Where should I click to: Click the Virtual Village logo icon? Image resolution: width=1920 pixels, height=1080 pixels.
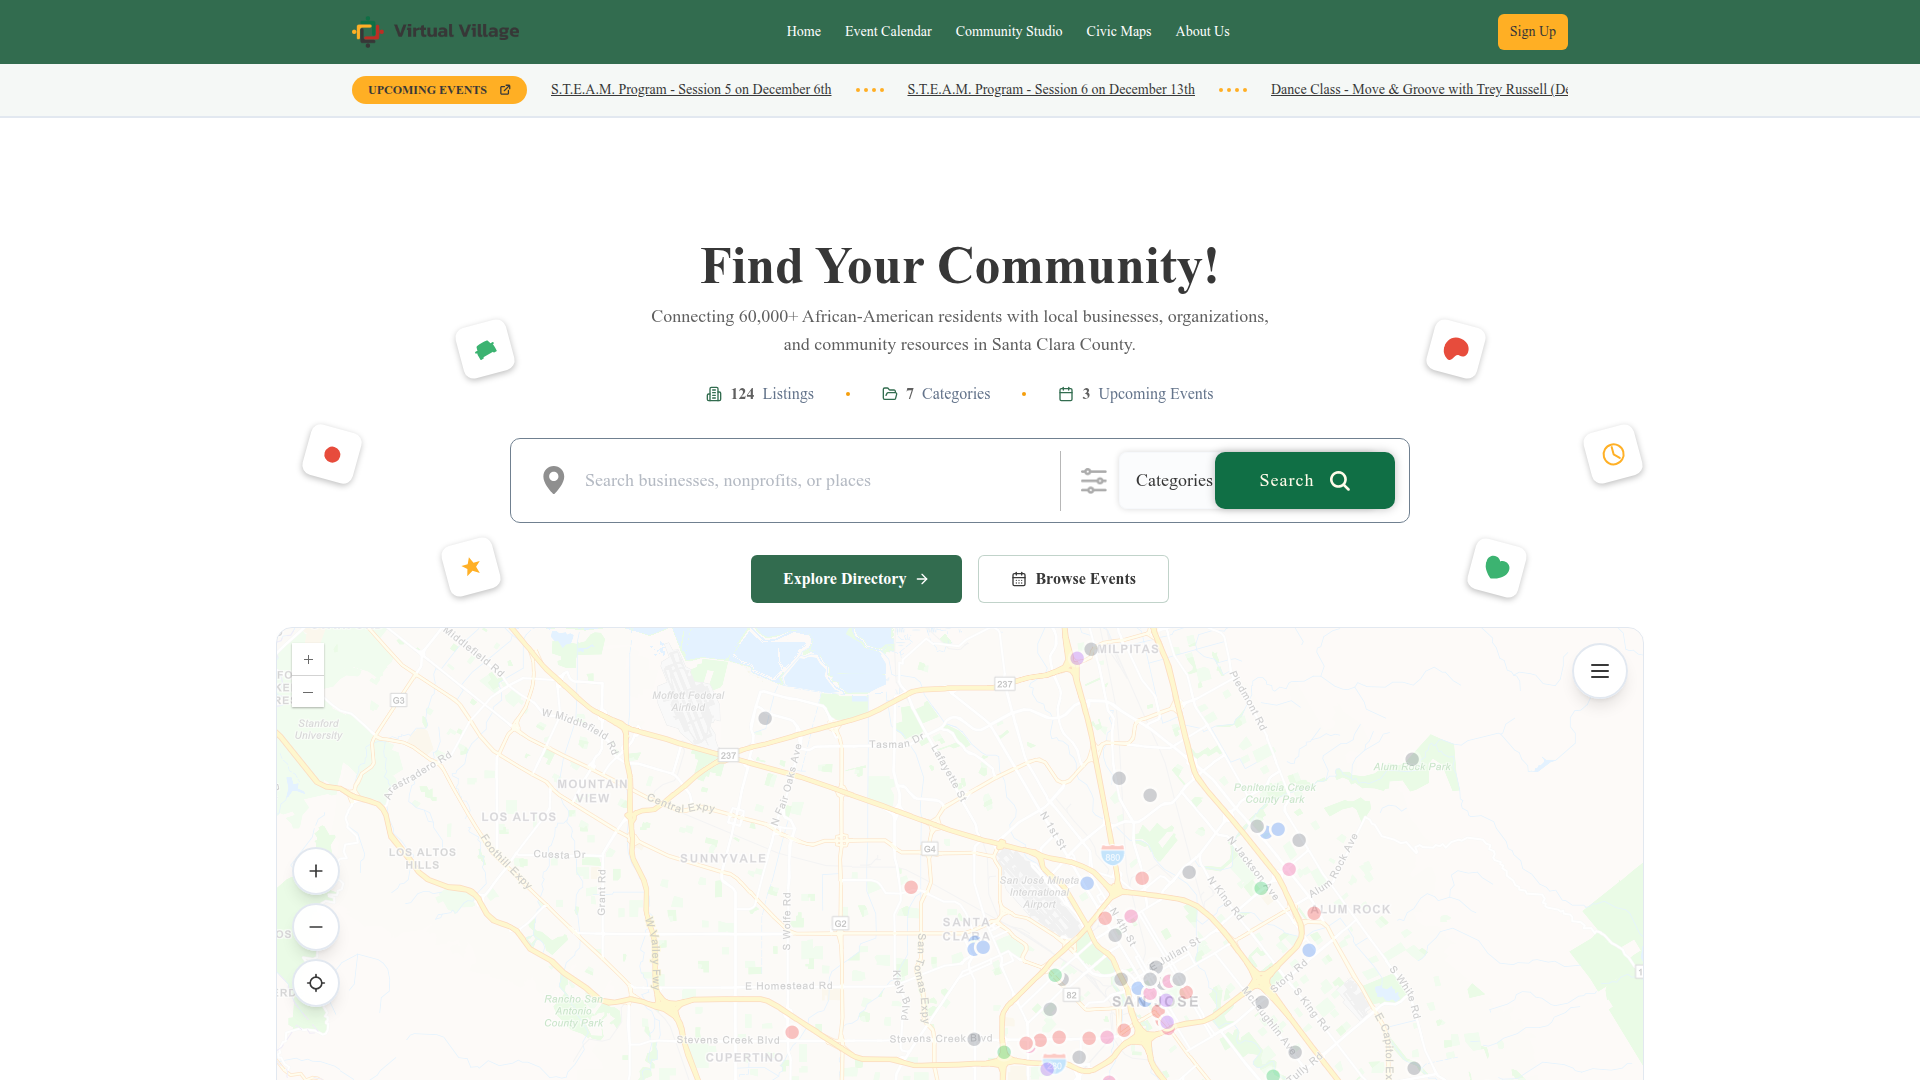tap(367, 31)
